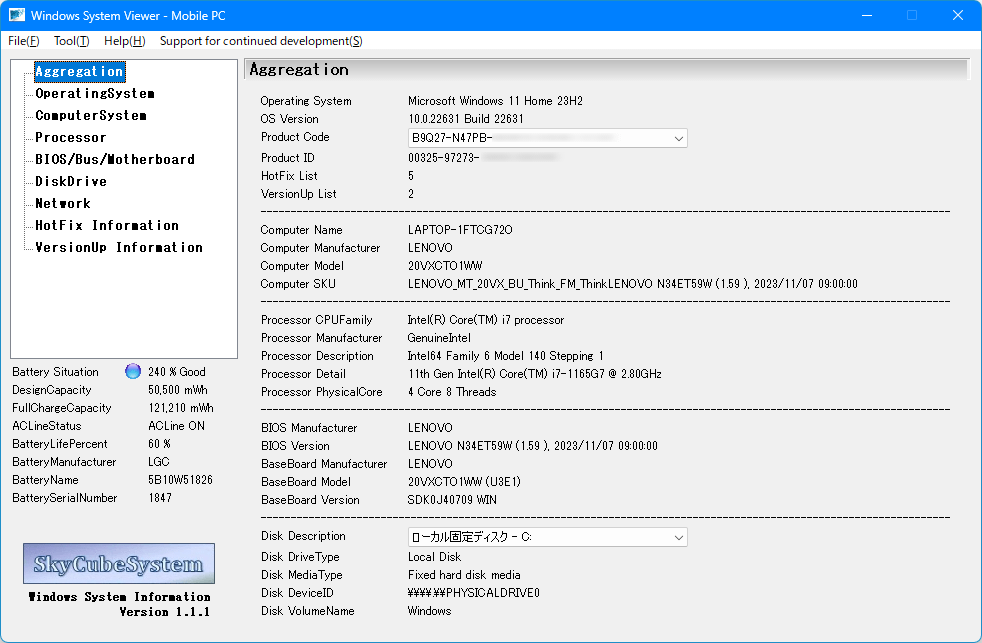The image size is (982, 643).
Task: Click the Aggregation panel heading
Action: point(299,69)
